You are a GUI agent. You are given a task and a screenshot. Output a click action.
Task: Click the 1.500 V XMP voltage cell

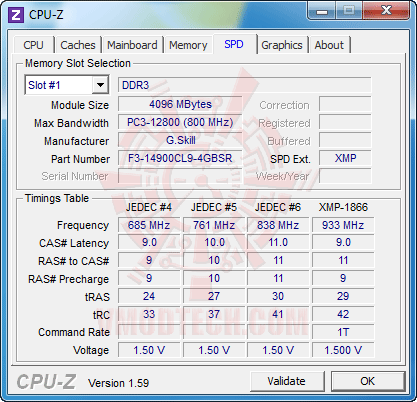point(343,350)
